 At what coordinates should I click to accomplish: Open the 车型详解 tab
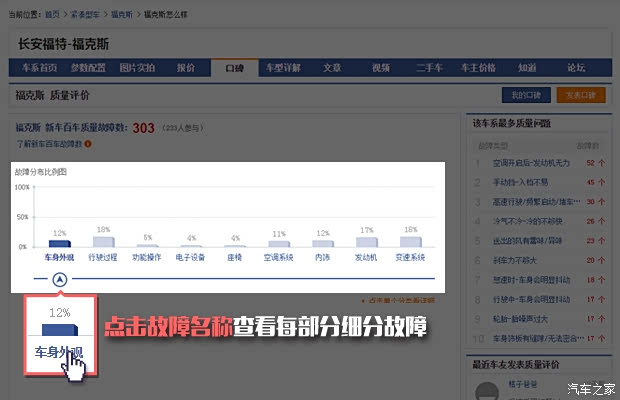coord(283,68)
